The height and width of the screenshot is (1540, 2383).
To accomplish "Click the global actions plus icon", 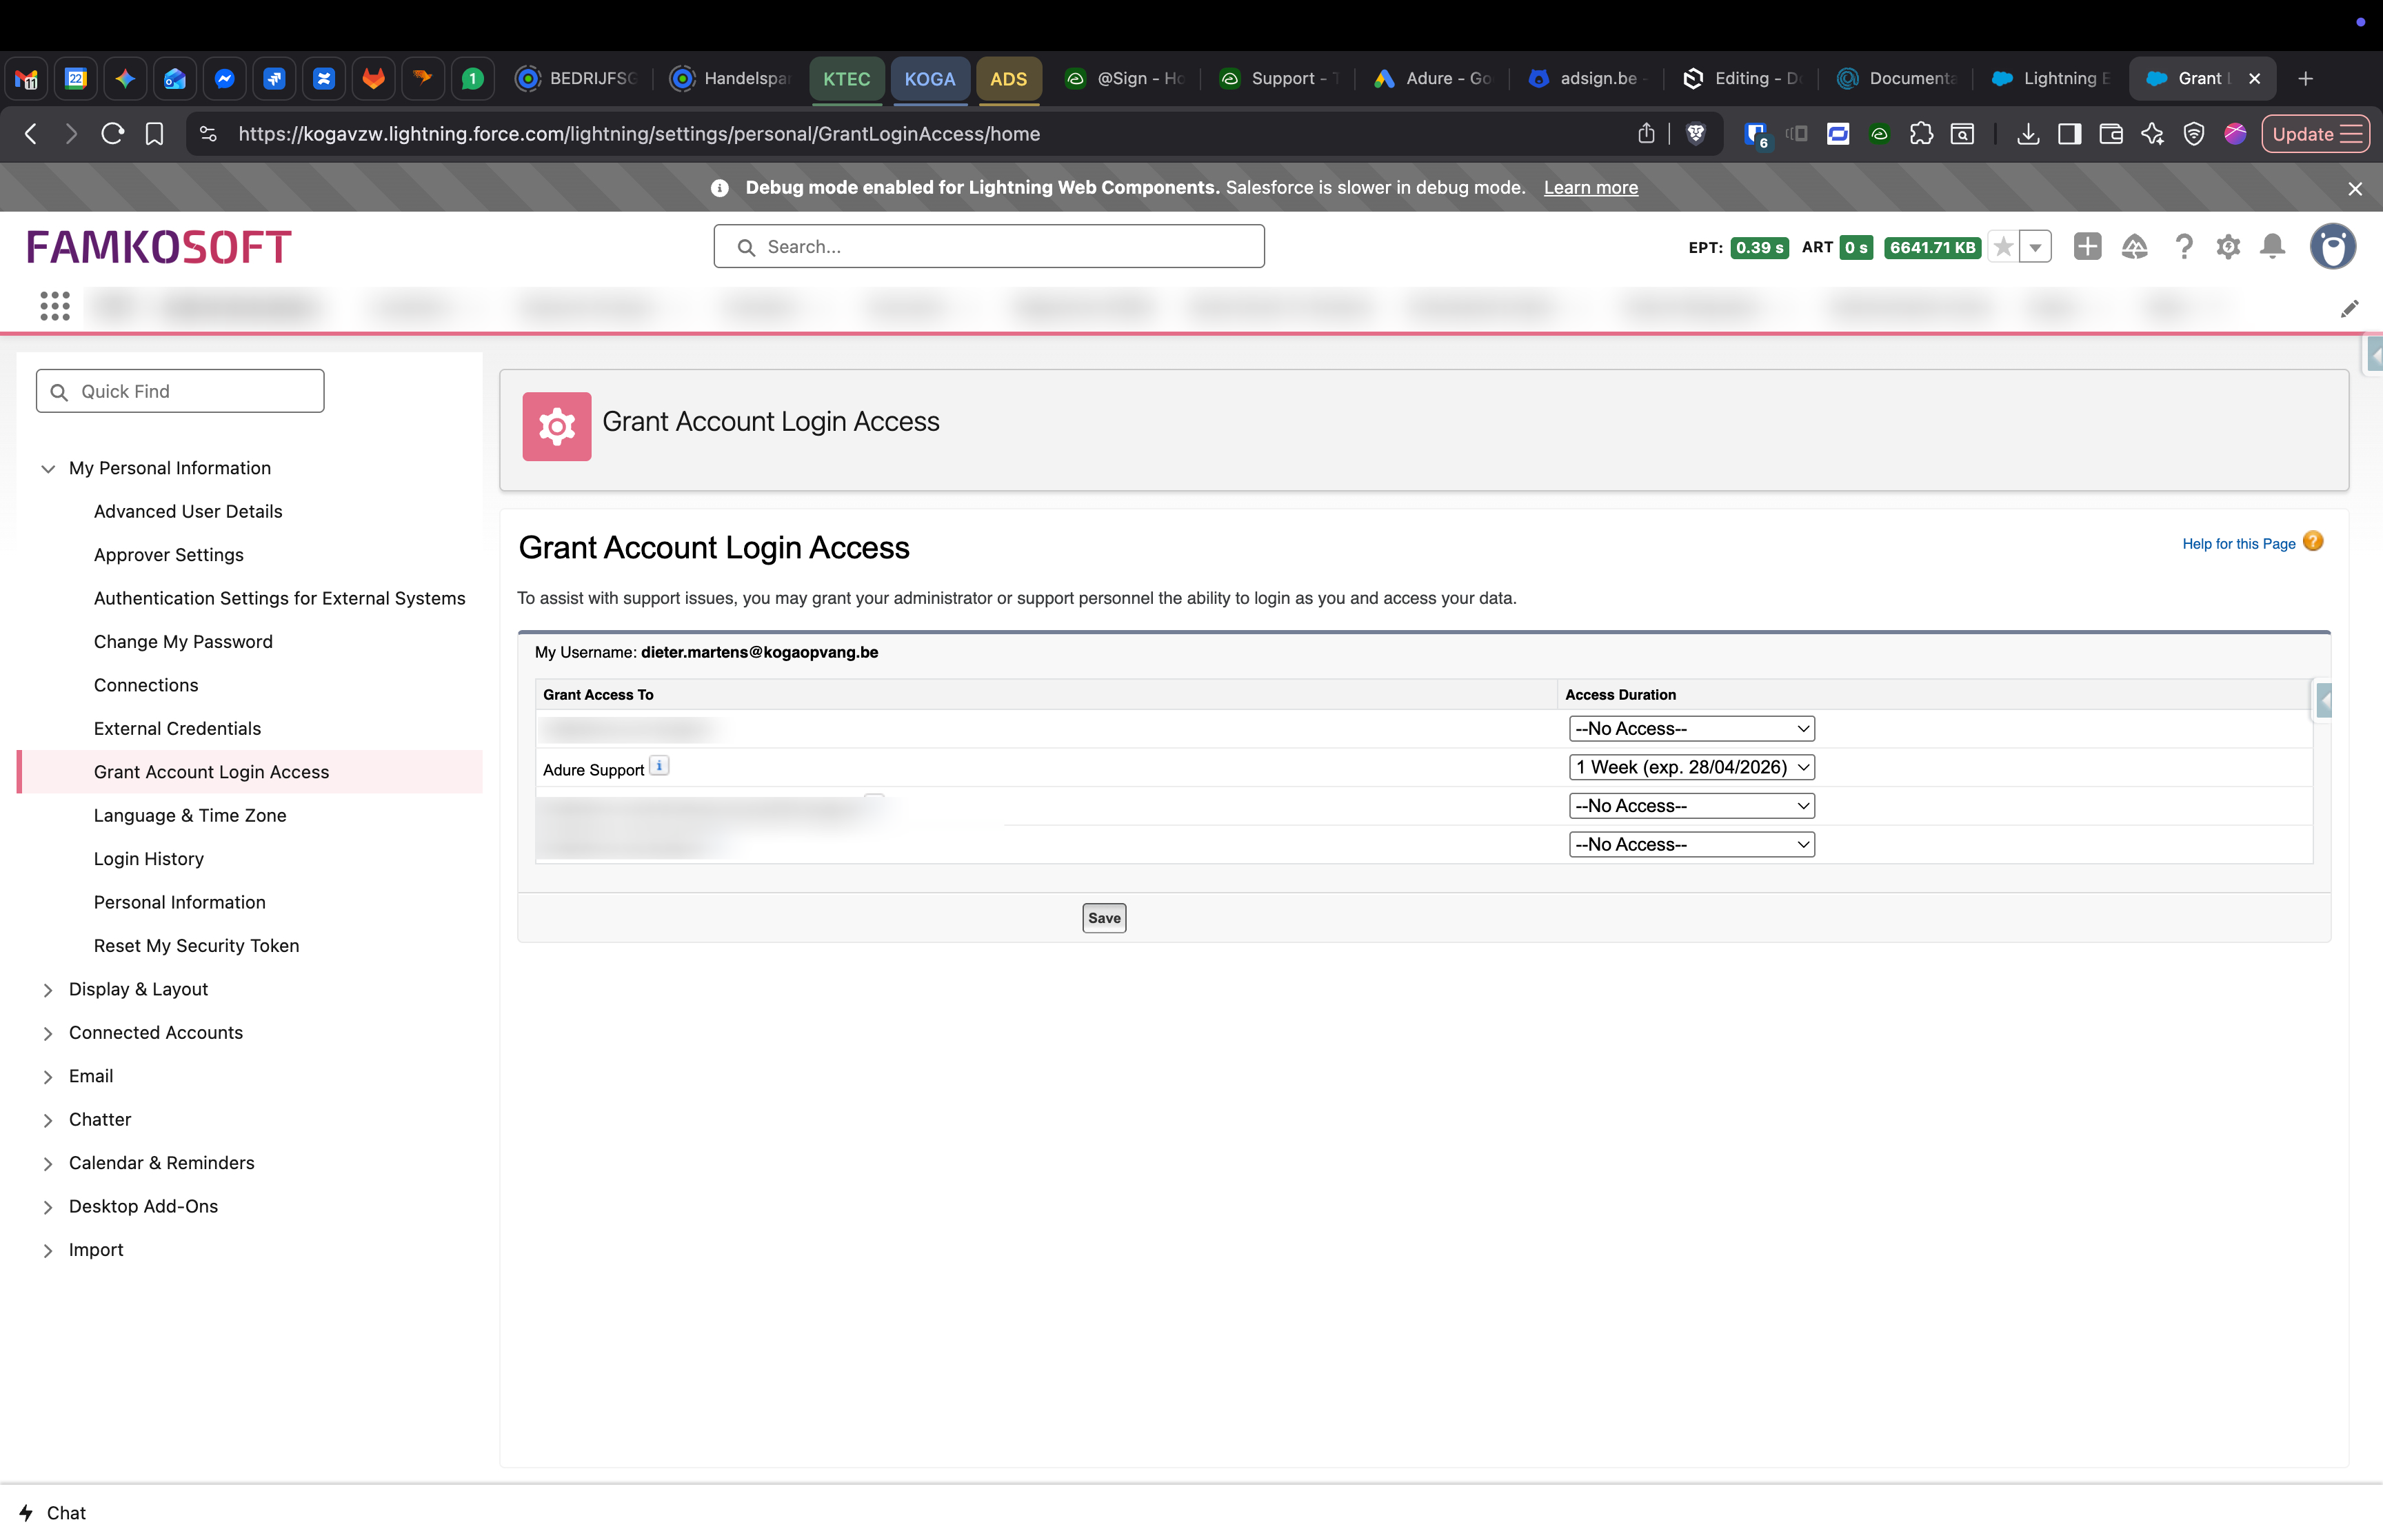I will coord(2087,247).
